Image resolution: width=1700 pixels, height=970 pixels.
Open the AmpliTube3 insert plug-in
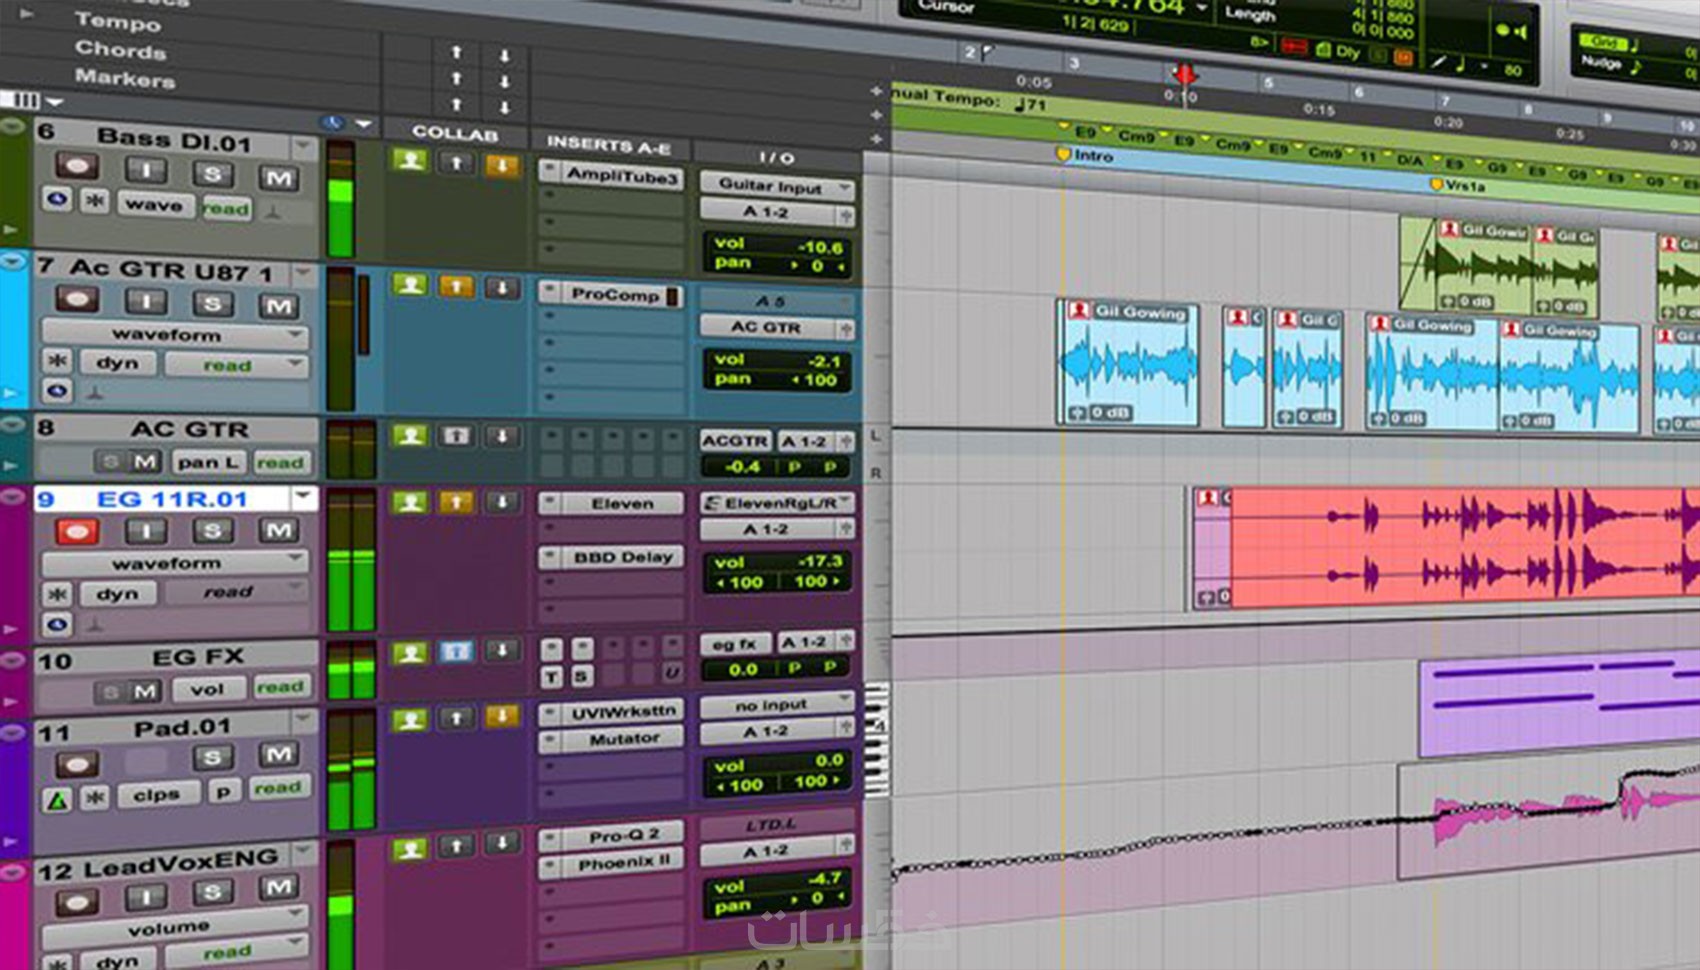click(612, 175)
